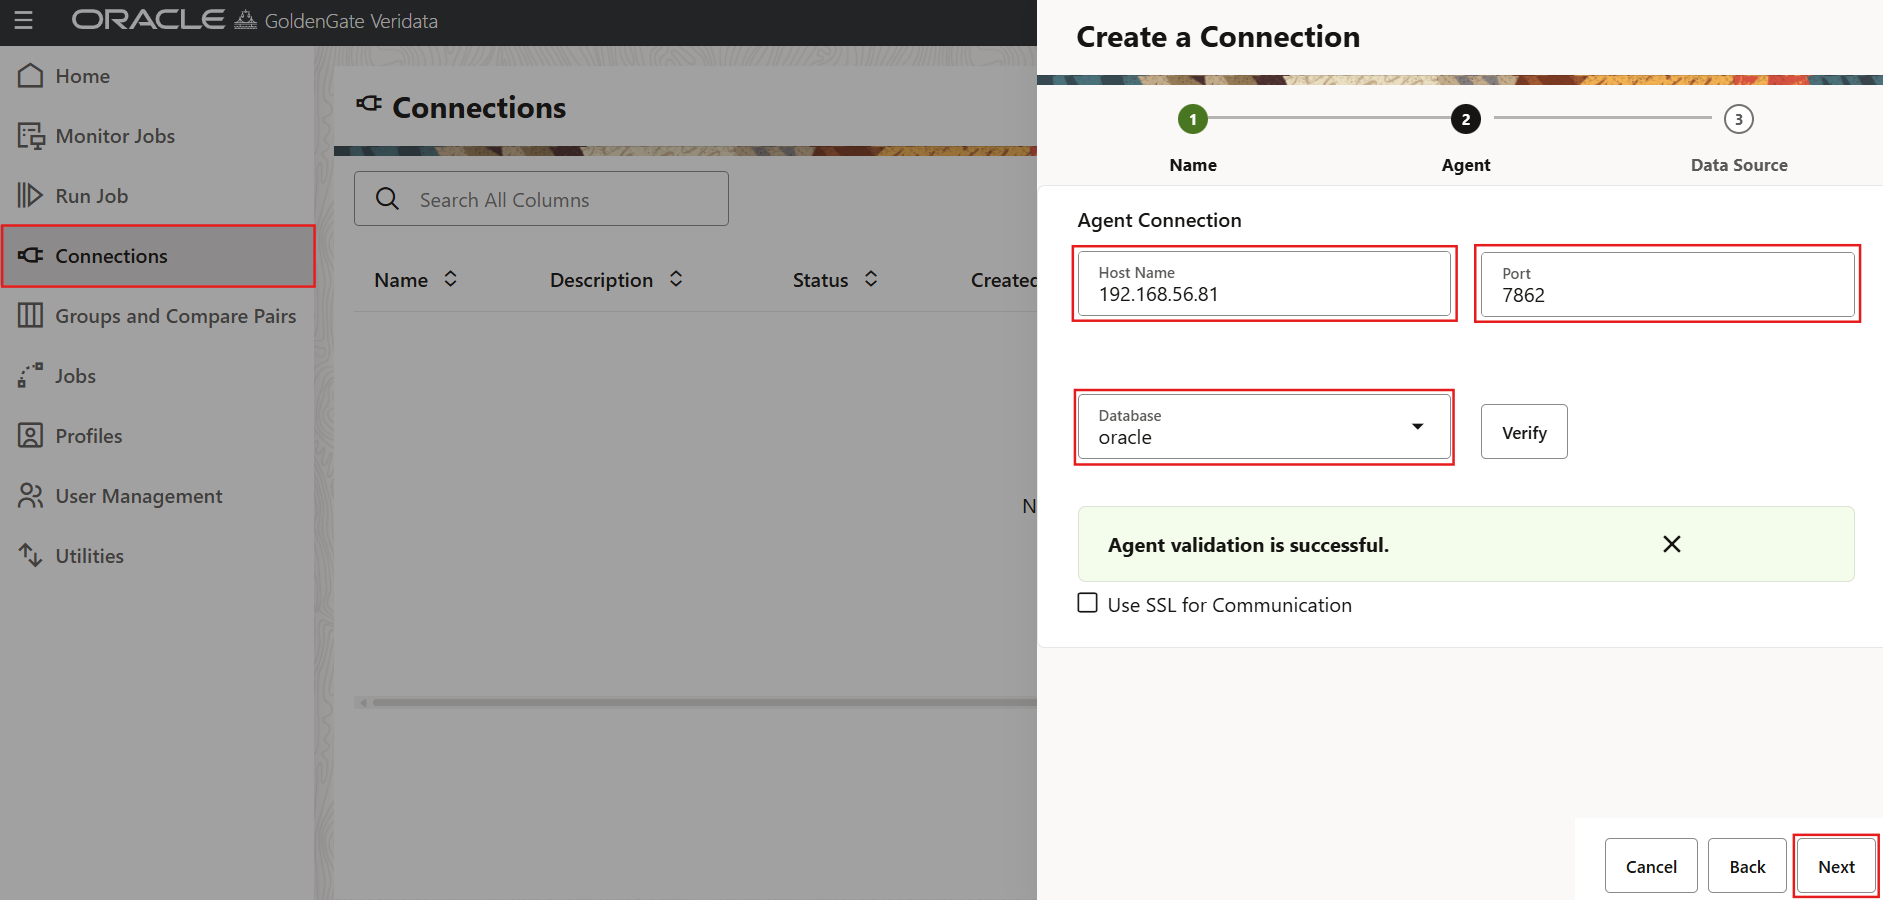Image resolution: width=1883 pixels, height=900 pixels.
Task: Click the Groups and Compare Pairs icon
Action: click(x=31, y=316)
